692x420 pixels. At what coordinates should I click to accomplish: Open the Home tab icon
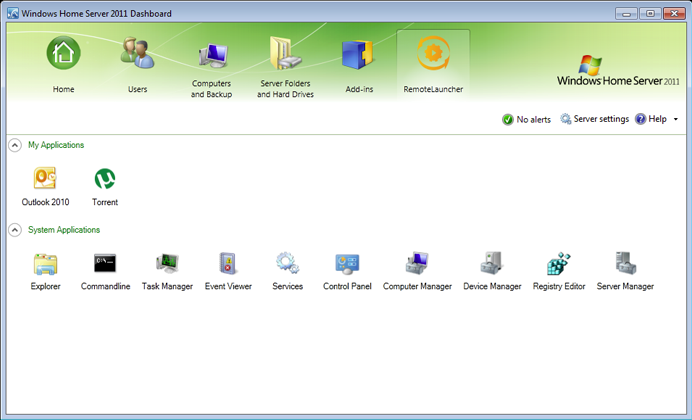64,53
